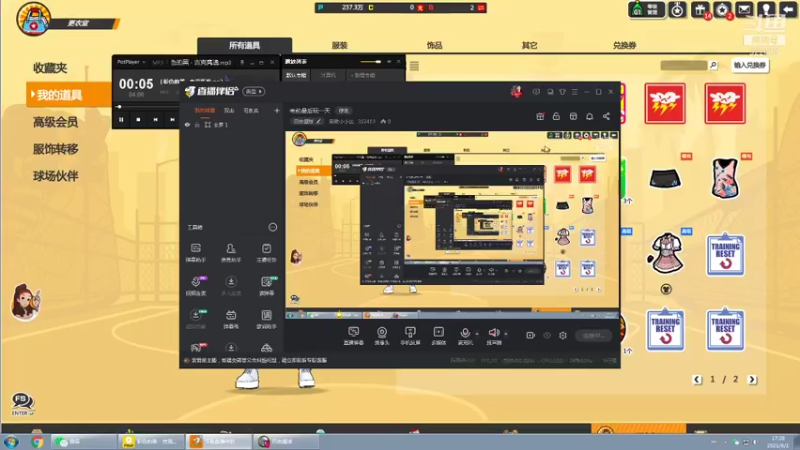Open the mail envelope icon in game top bar
The image size is (800, 450).
pyautogui.click(x=744, y=10)
